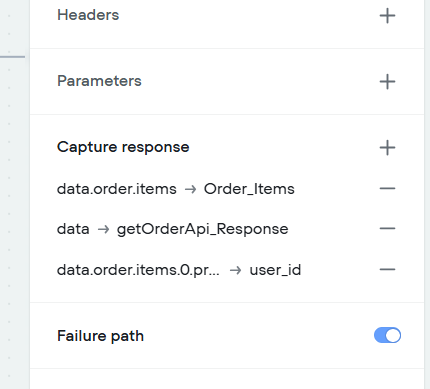This screenshot has height=389, width=430.
Task: Click the Failure path label
Action: point(100,336)
